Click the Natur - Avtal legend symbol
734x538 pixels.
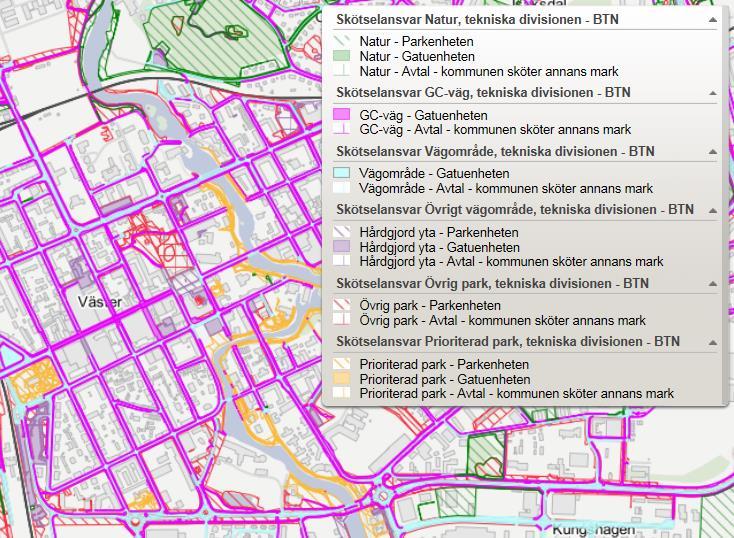coord(341,71)
